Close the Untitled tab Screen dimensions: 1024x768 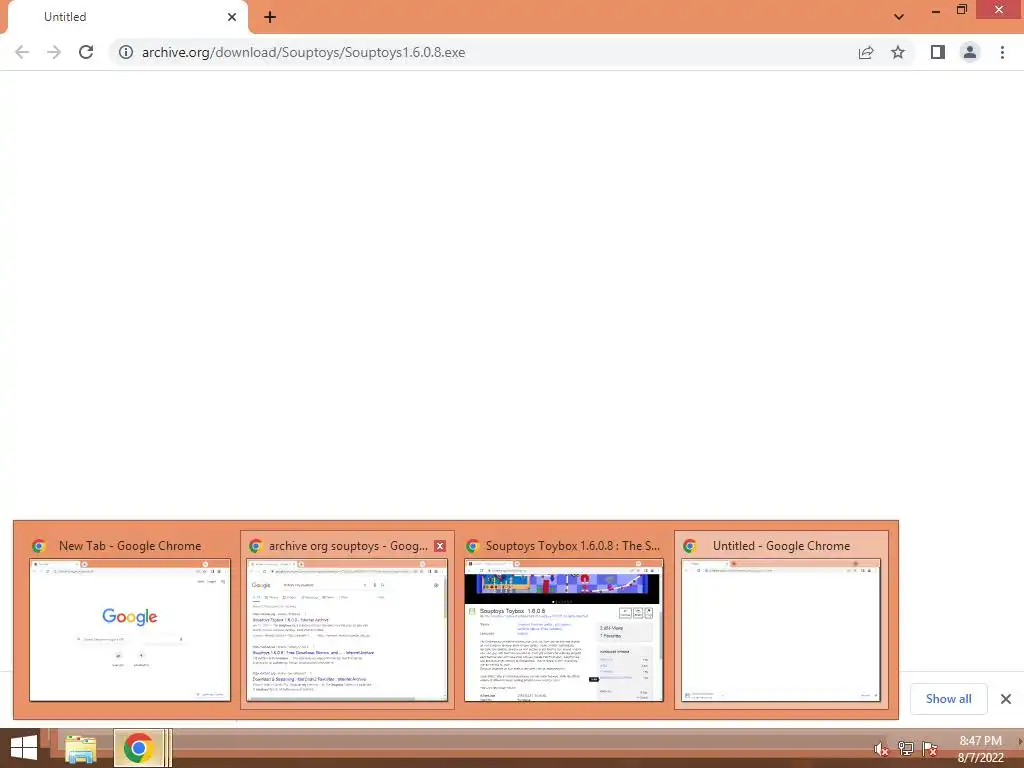[x=232, y=17]
